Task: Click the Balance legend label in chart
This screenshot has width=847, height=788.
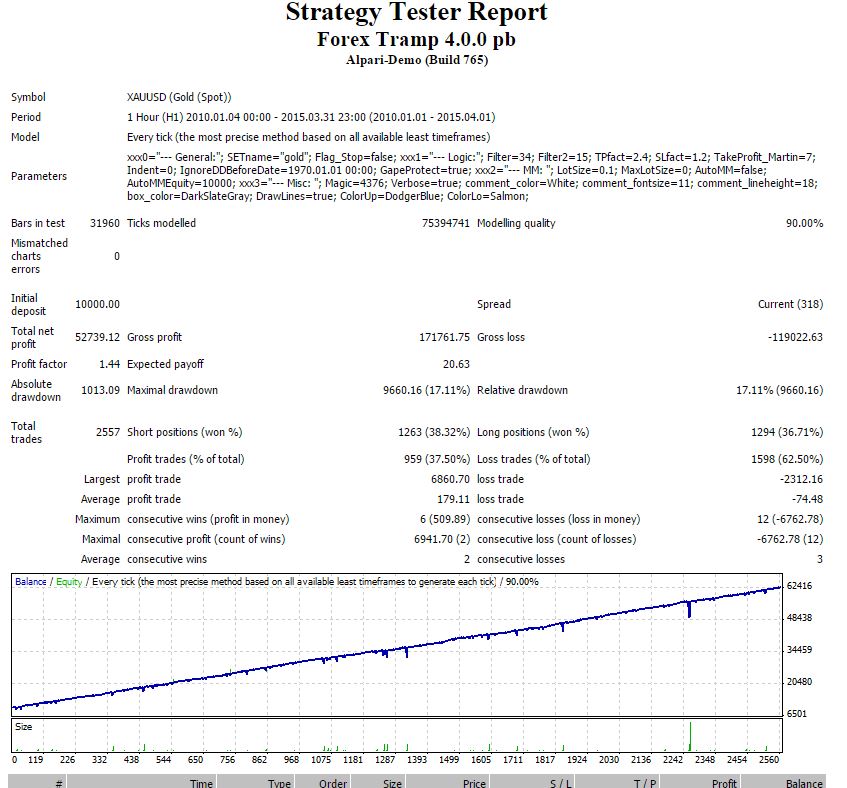Action: 31,582
